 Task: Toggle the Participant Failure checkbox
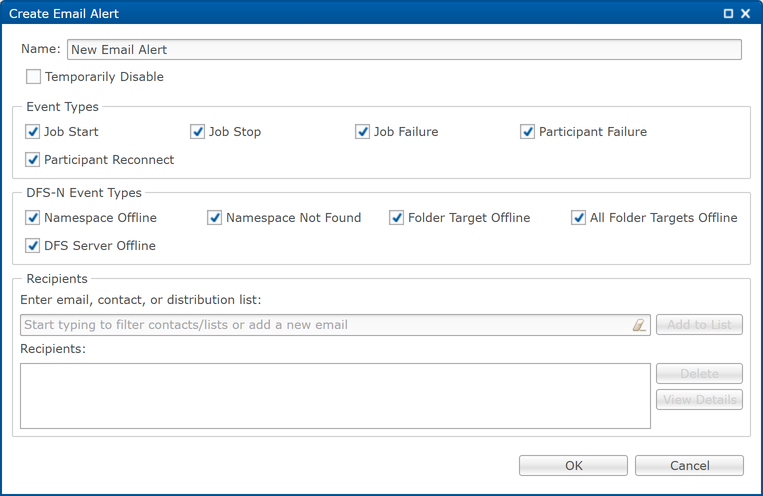[x=527, y=131]
